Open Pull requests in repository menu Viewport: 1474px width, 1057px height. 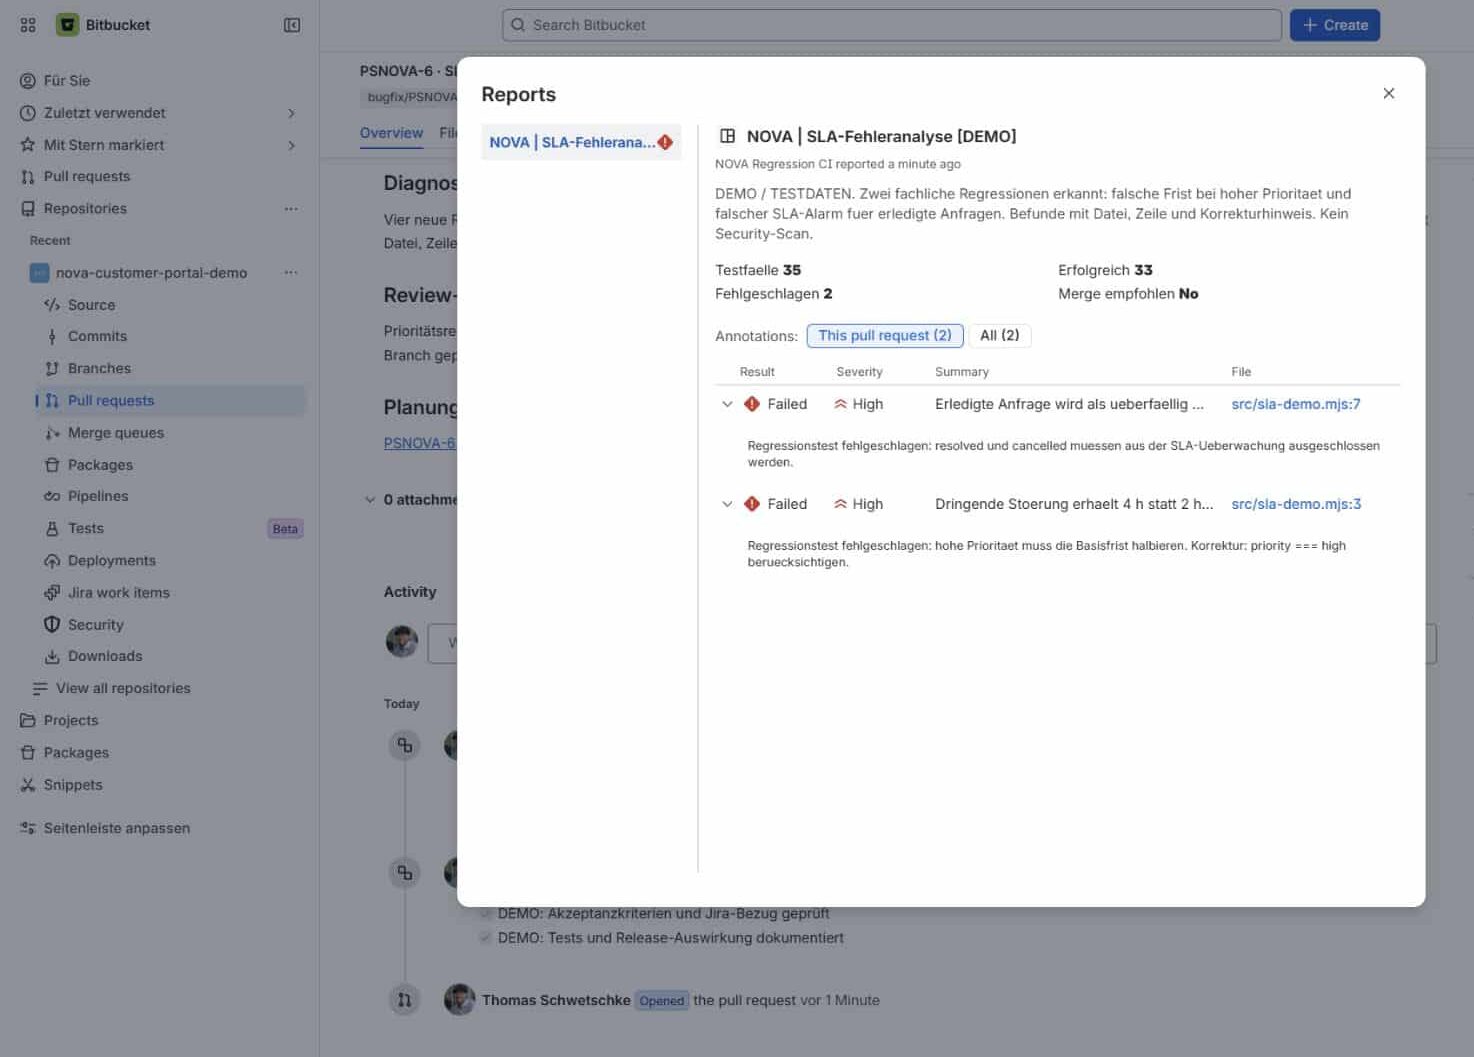click(x=170, y=401)
